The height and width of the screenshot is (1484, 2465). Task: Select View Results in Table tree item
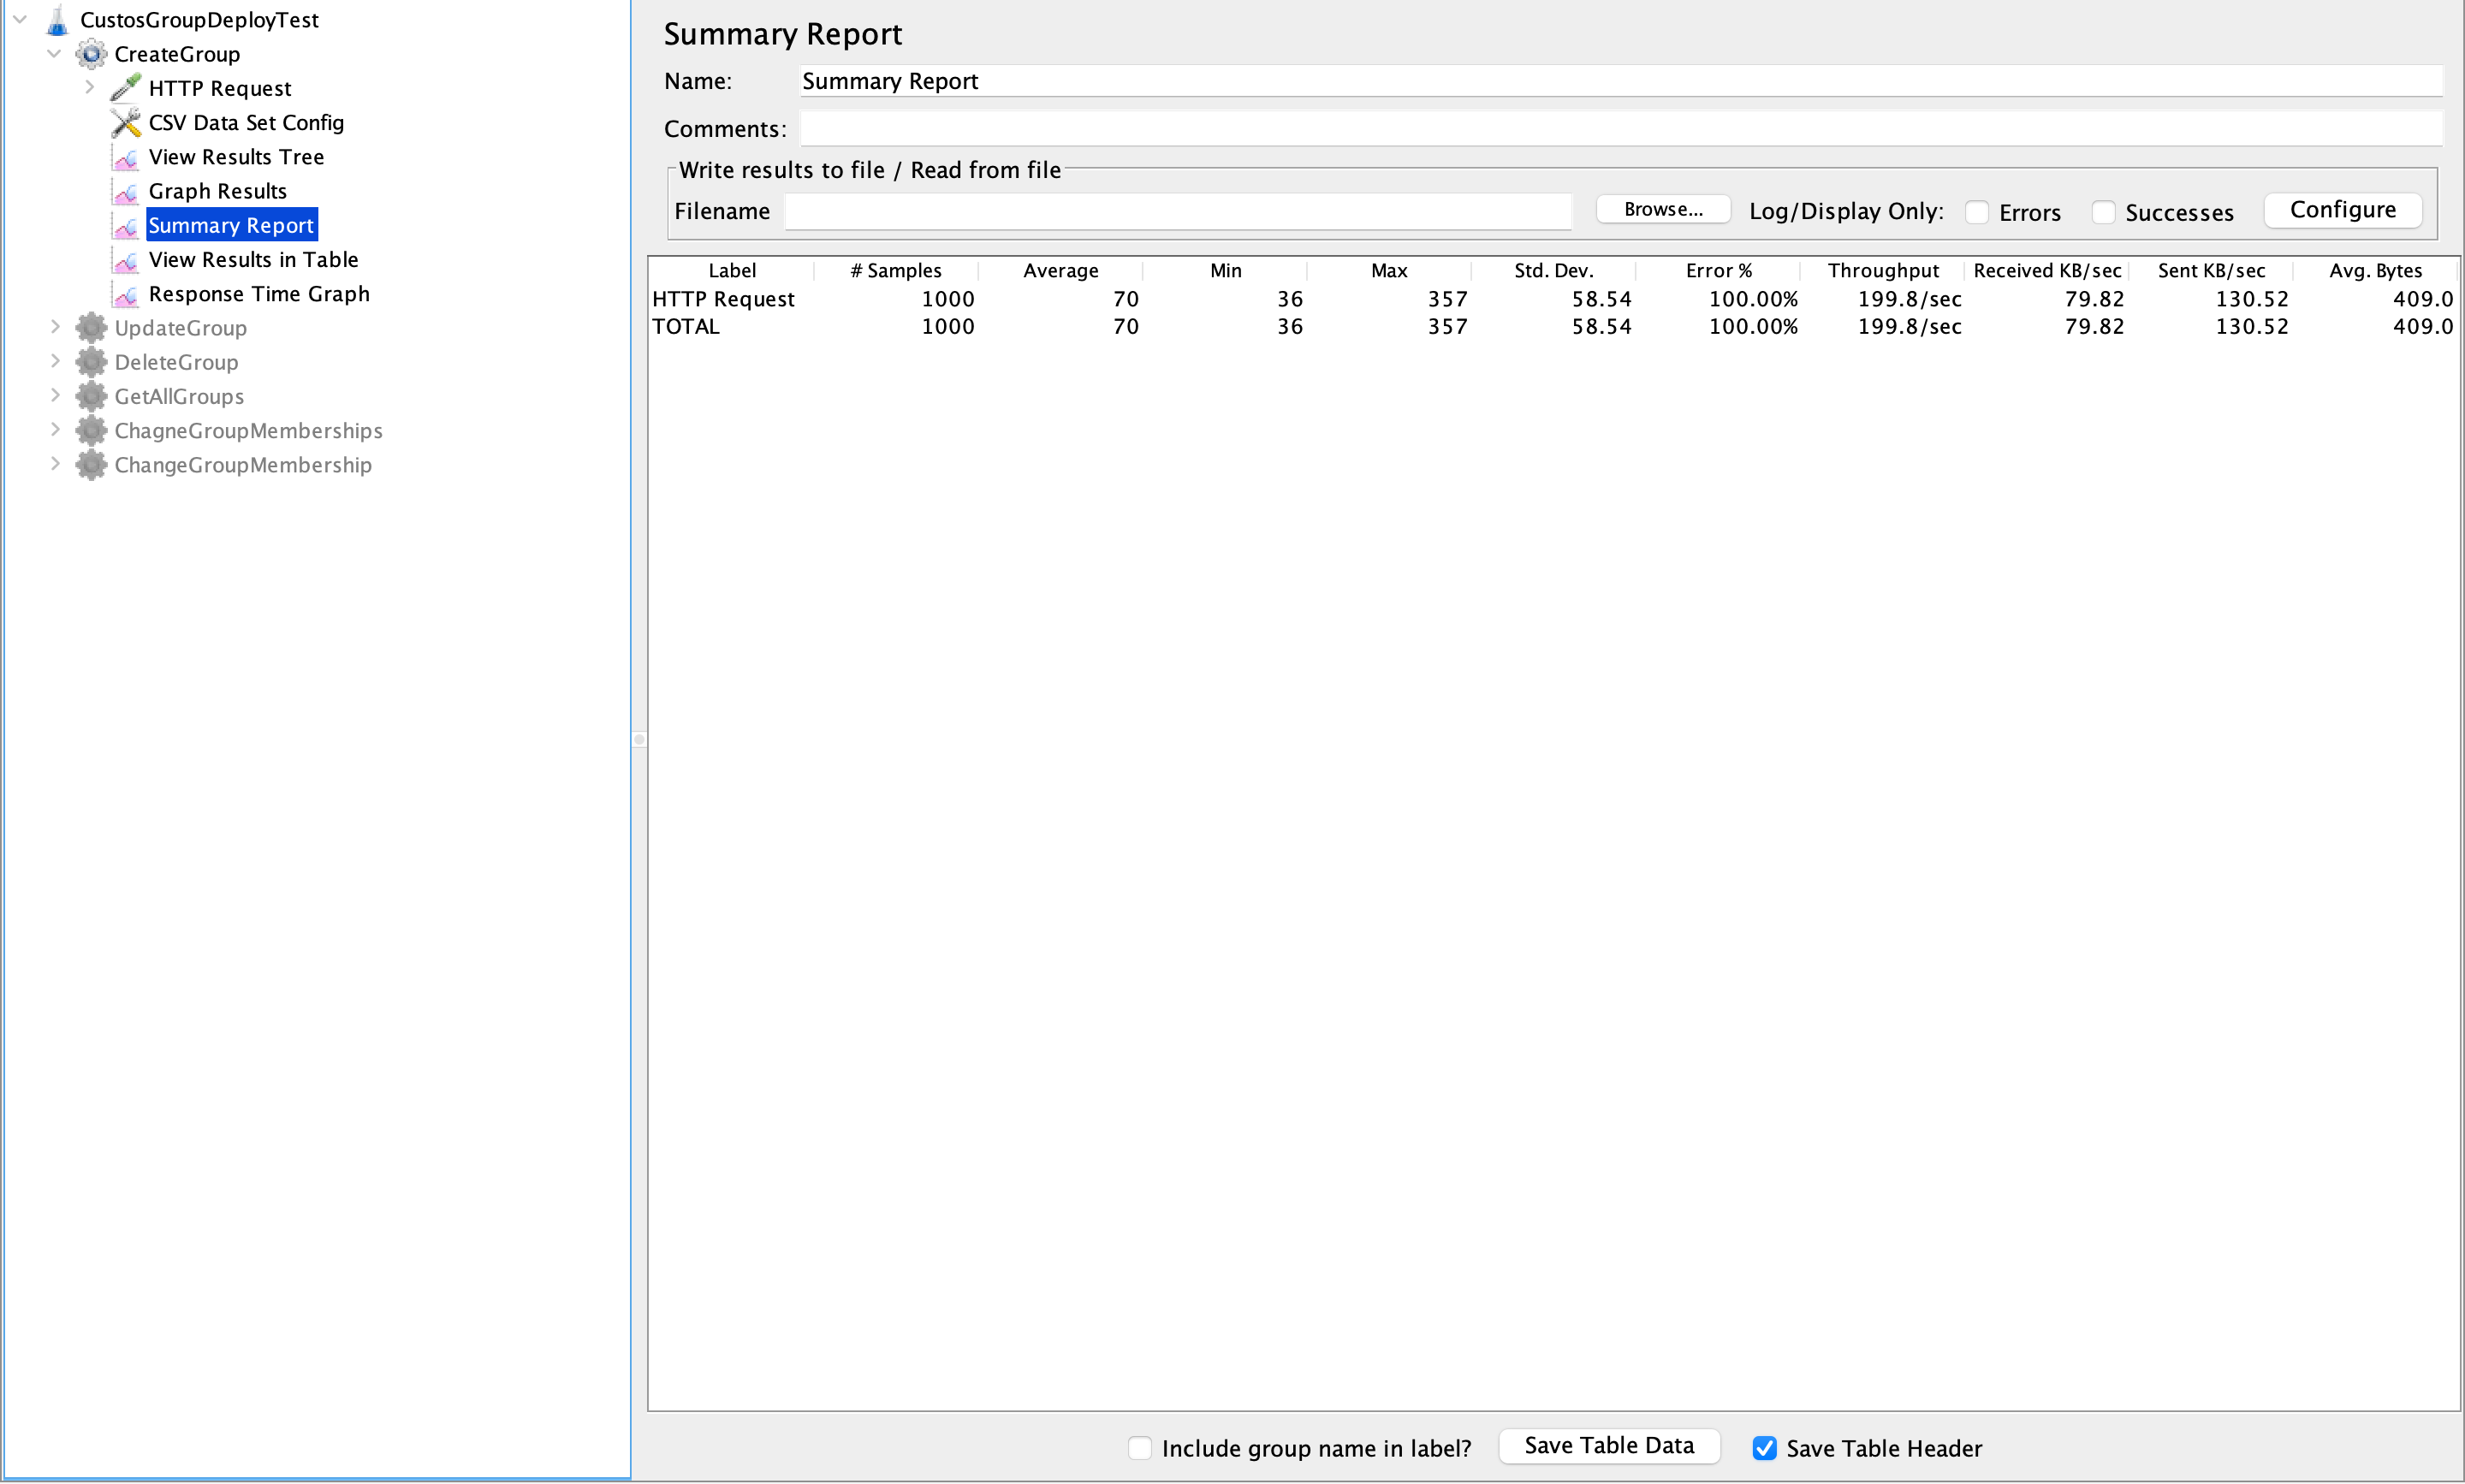pos(253,260)
